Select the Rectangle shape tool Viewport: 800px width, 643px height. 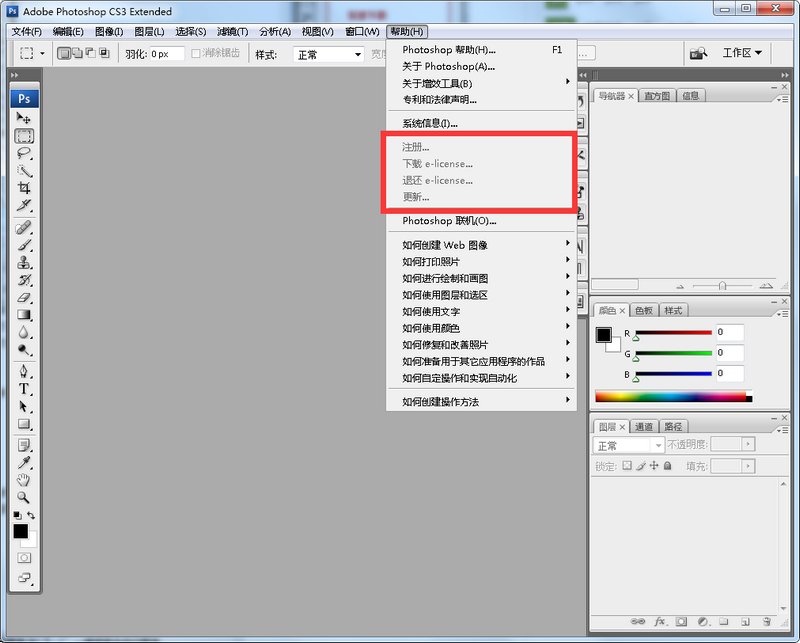[x=23, y=424]
